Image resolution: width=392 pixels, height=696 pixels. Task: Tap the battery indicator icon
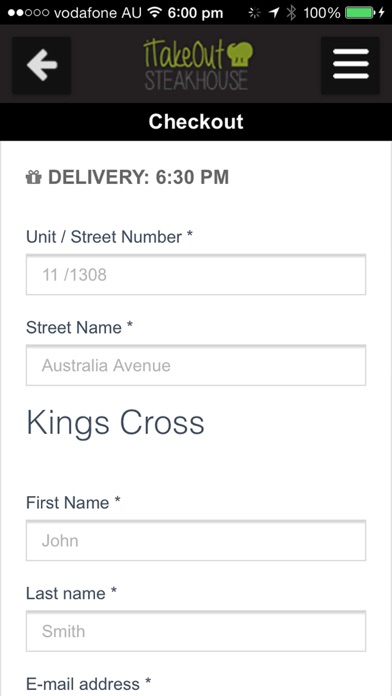[359, 13]
